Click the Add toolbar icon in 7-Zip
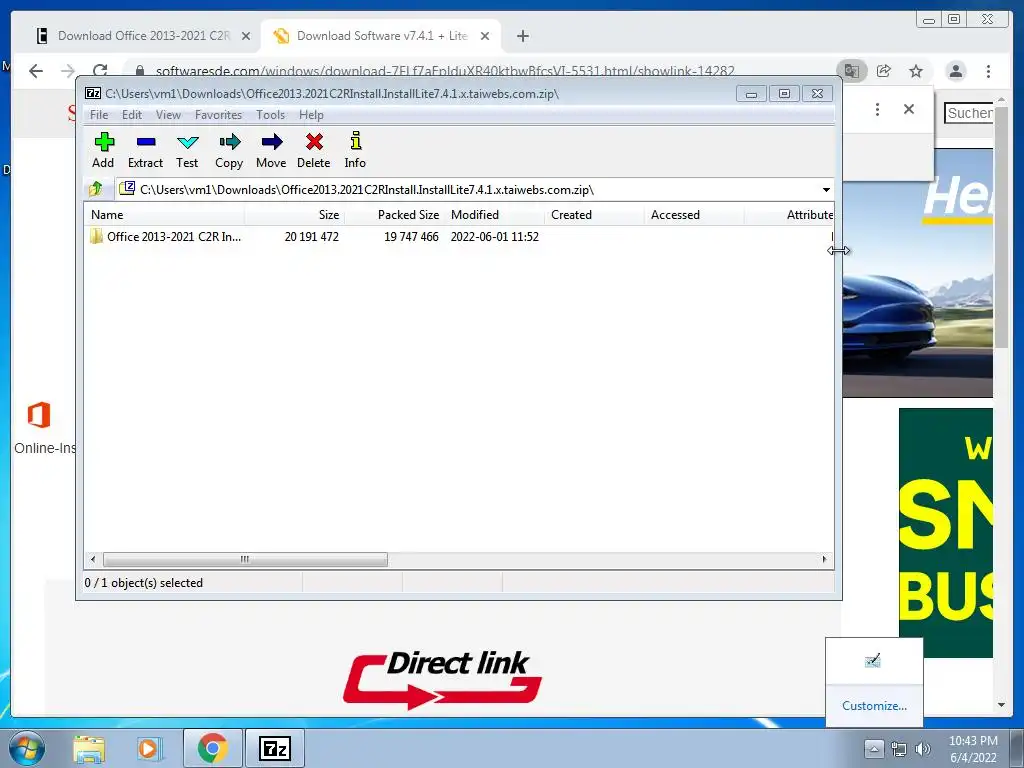The image size is (1024, 768). coord(103,151)
